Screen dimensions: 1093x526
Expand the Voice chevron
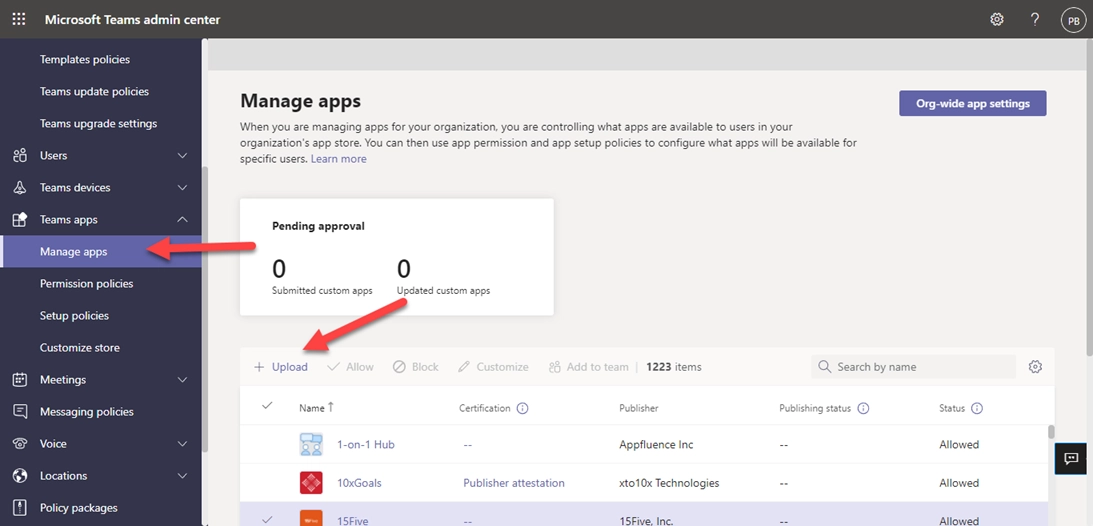(x=183, y=444)
